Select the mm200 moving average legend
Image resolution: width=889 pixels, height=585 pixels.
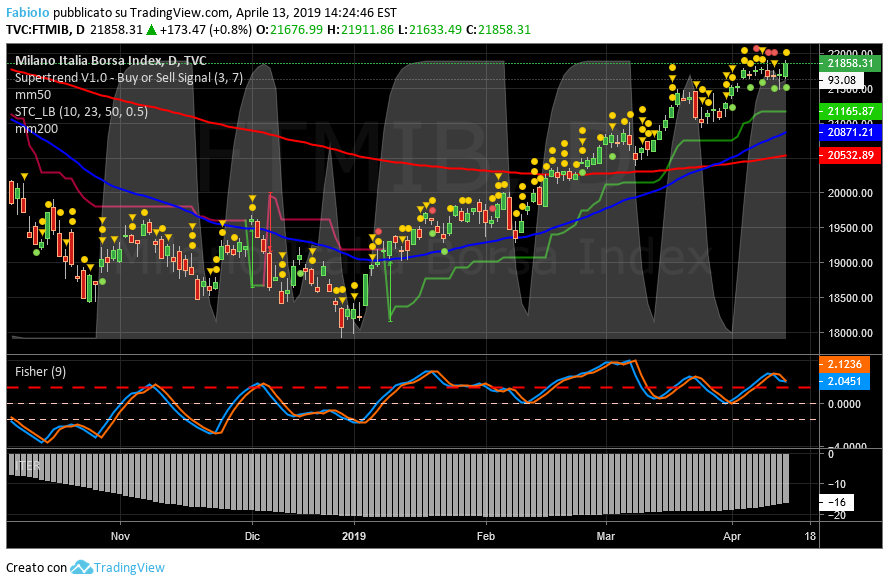point(36,128)
